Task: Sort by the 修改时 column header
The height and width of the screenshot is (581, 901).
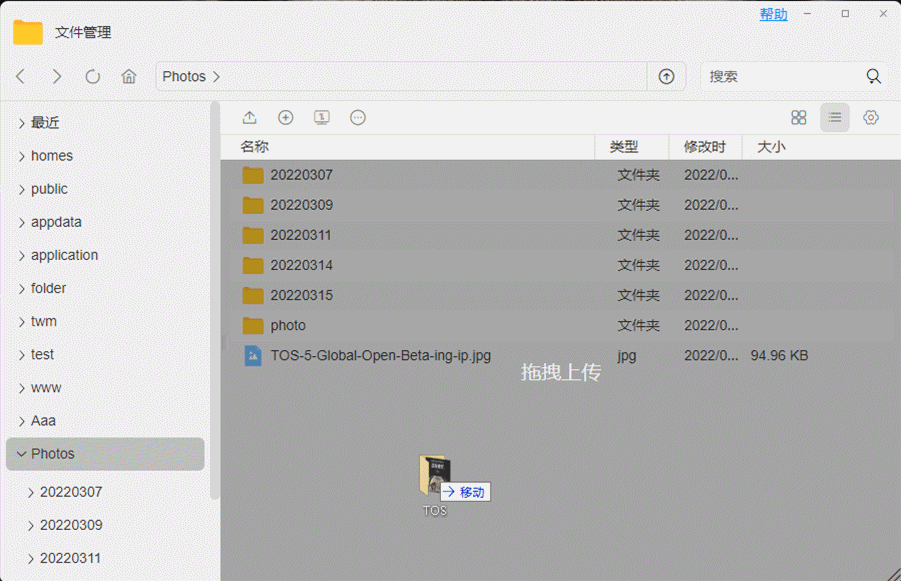Action: point(704,147)
